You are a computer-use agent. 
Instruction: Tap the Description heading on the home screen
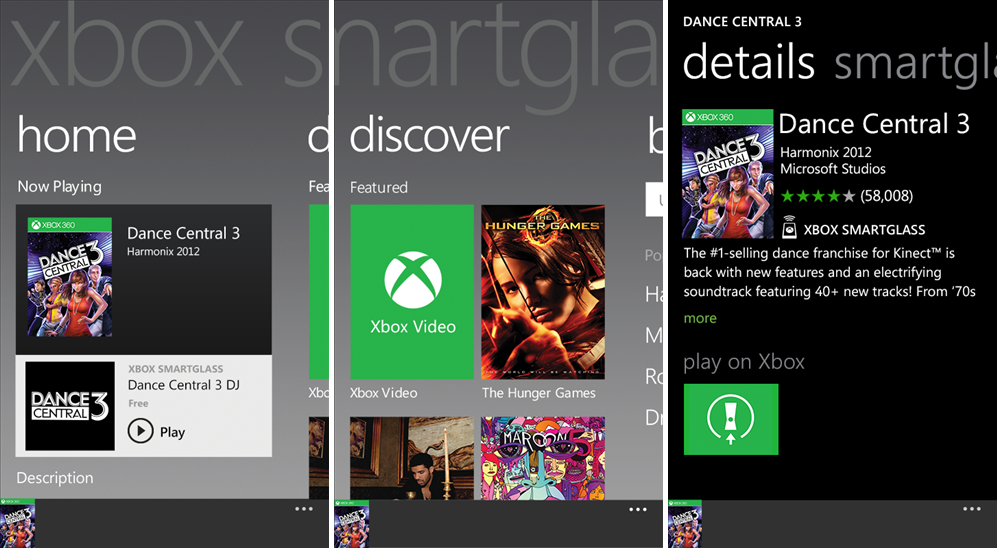(x=55, y=478)
